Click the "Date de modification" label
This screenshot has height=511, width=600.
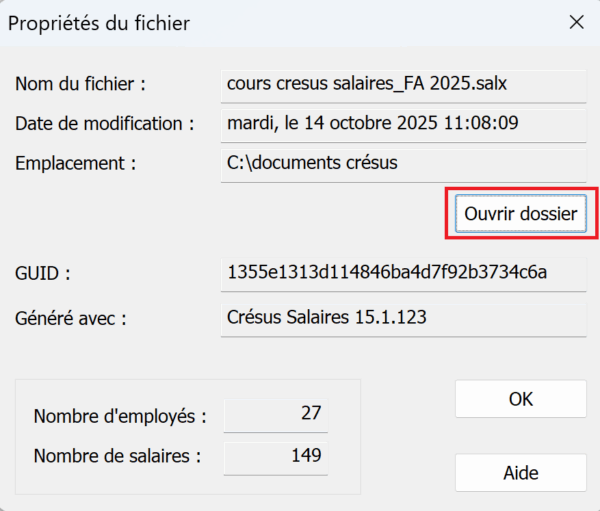pos(104,125)
